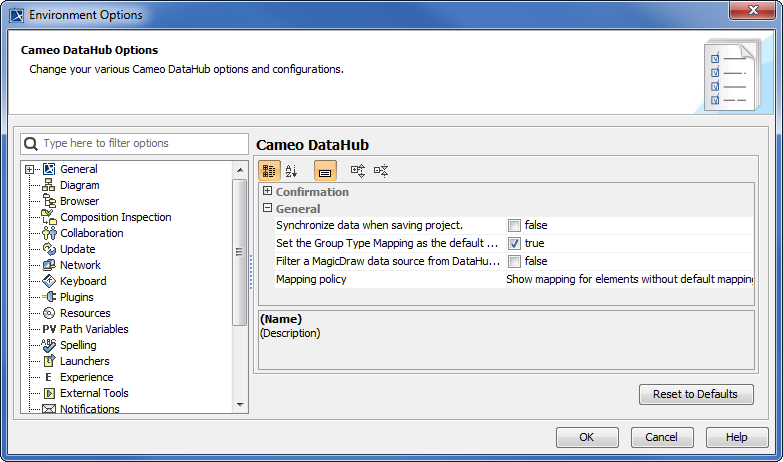
Task: Uncheck Set the Group Type Mapping default
Action: click(x=514, y=243)
